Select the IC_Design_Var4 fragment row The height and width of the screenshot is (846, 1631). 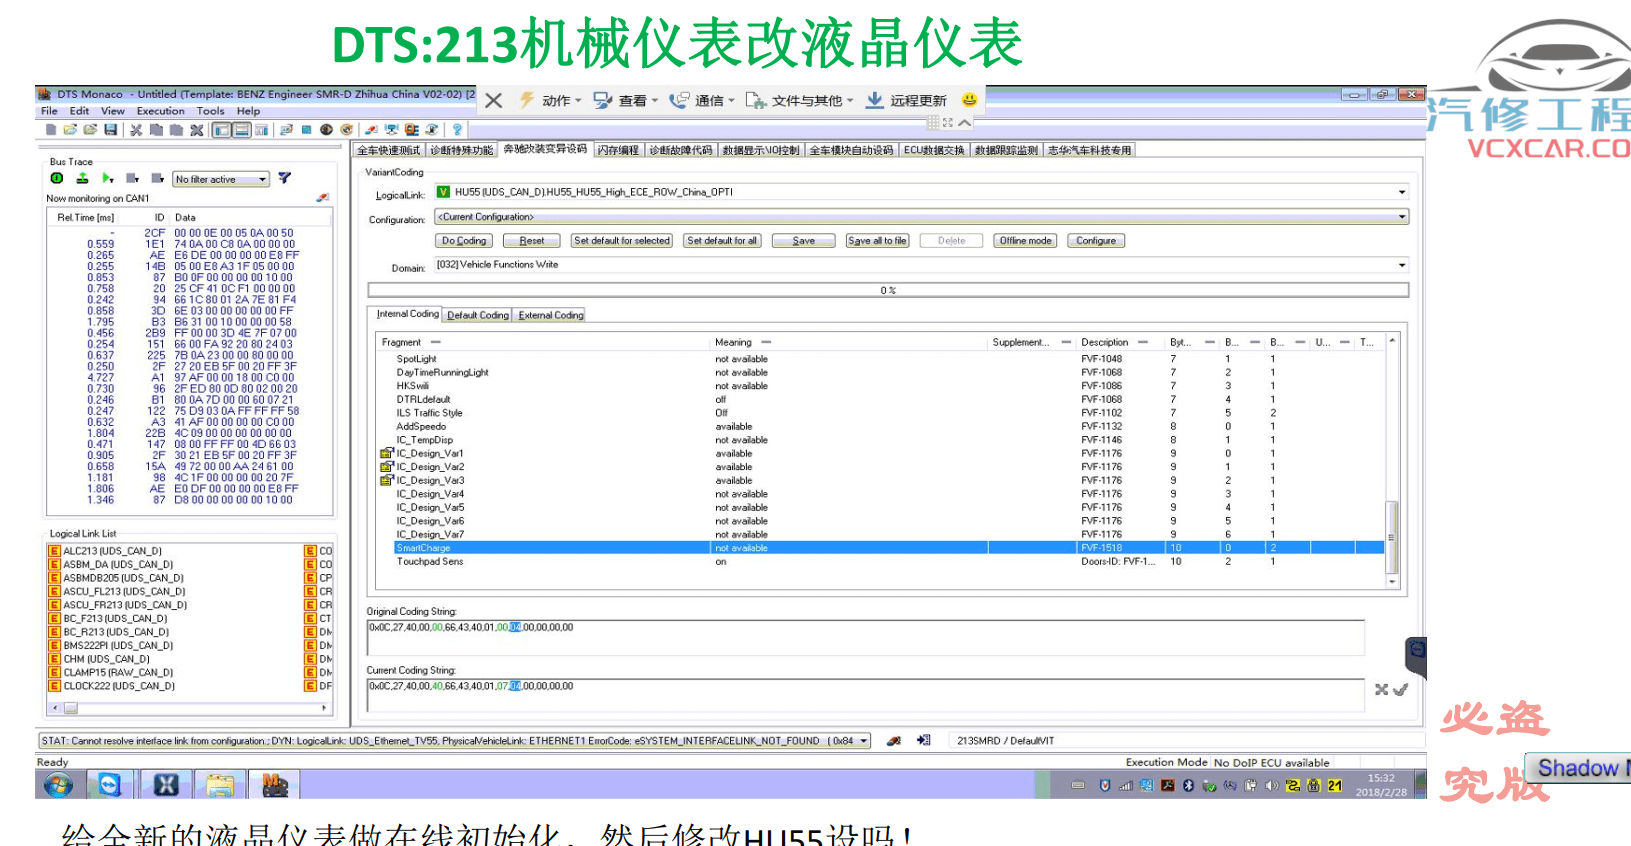pyautogui.click(x=430, y=494)
